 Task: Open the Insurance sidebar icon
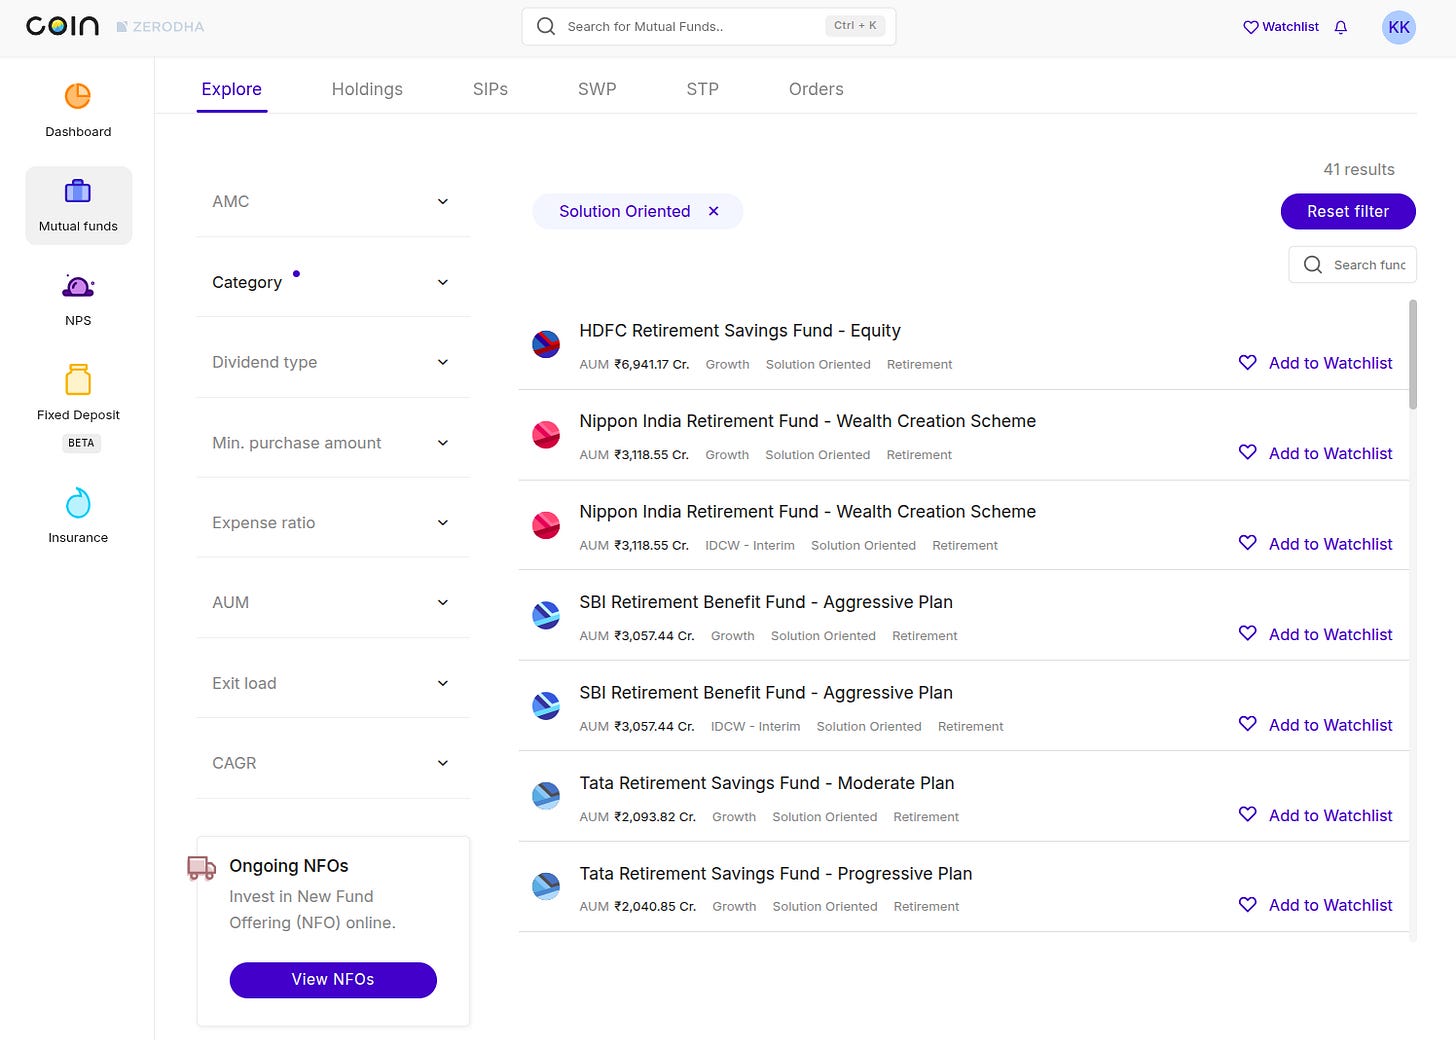coord(78,503)
